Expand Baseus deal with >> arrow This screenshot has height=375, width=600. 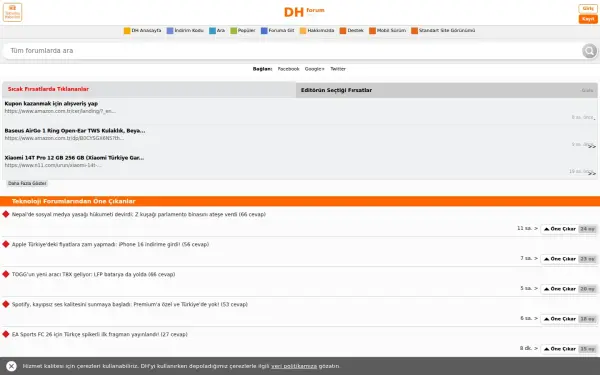click(592, 147)
